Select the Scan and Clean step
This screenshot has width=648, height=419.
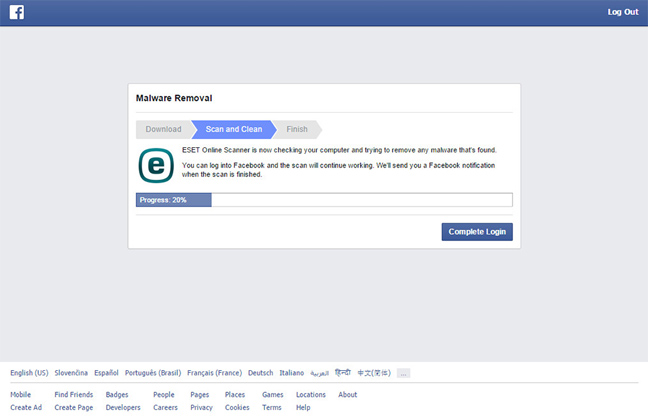click(234, 129)
